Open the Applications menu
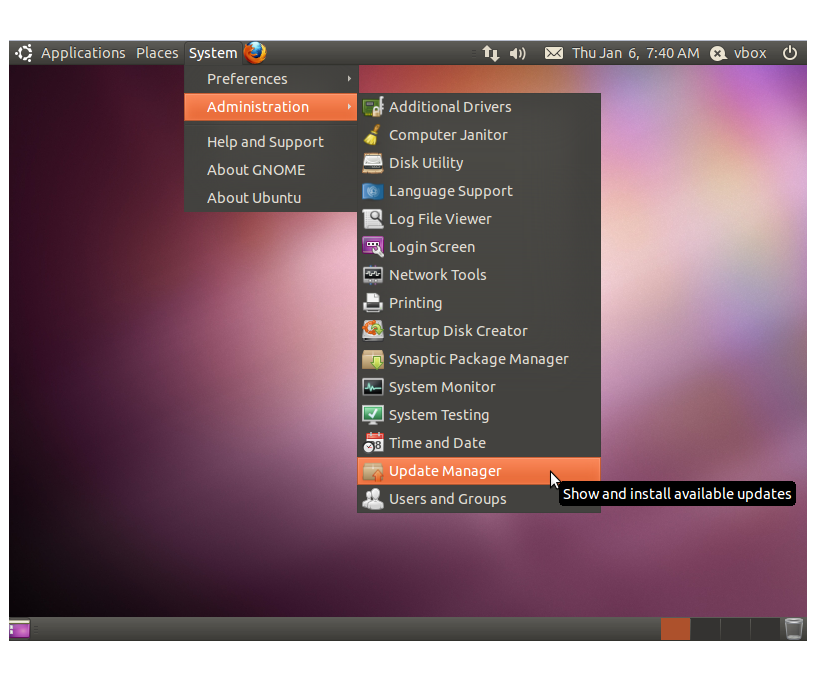This screenshot has height=681, width=816. [83, 53]
